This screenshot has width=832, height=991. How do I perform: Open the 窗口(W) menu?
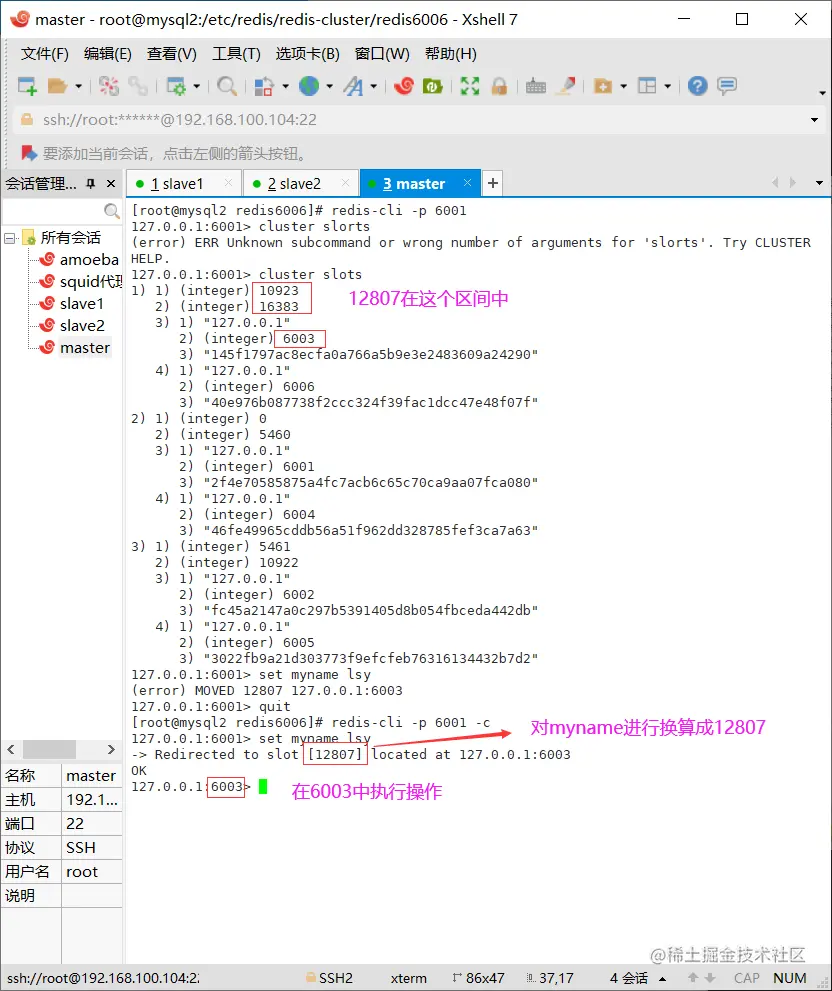382,54
